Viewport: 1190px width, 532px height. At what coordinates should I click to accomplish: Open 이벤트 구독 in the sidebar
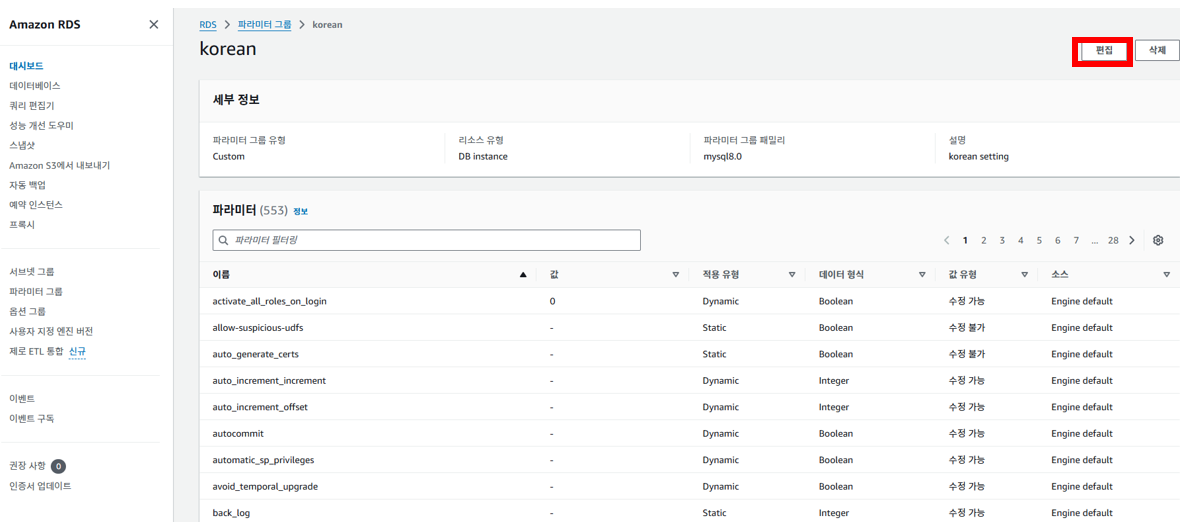click(x=32, y=418)
